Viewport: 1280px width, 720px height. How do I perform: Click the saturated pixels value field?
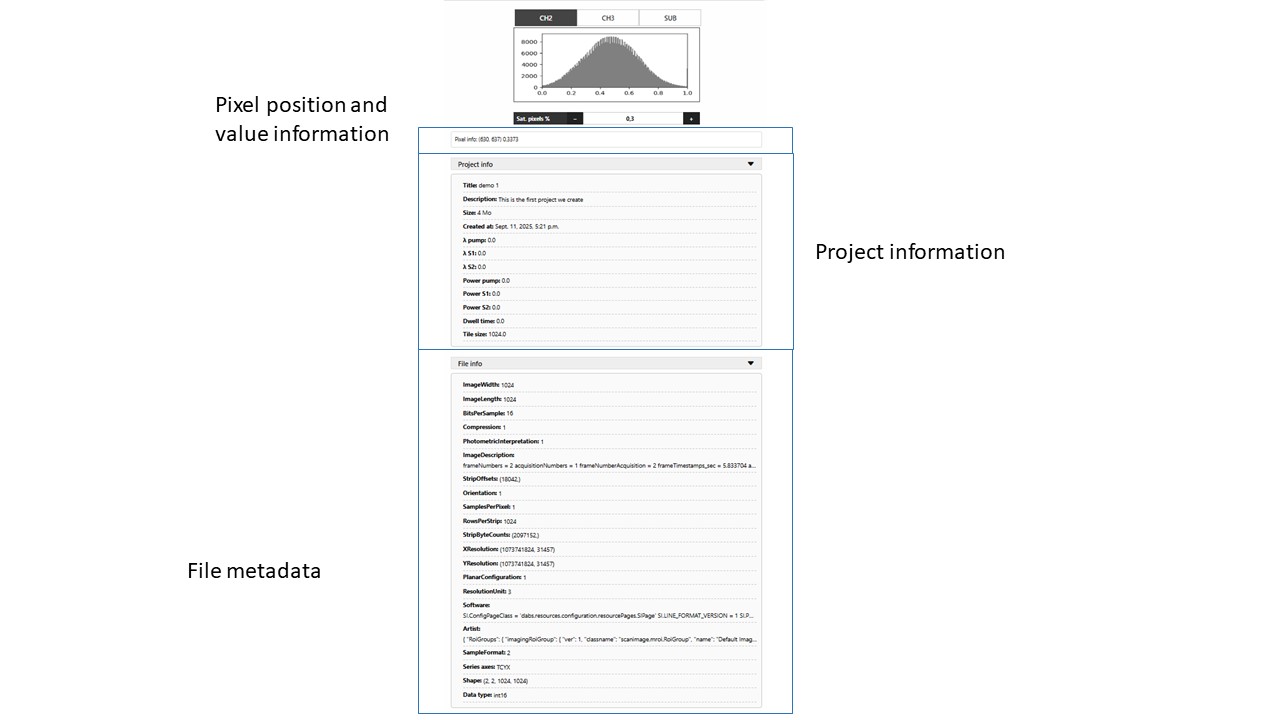(632, 118)
